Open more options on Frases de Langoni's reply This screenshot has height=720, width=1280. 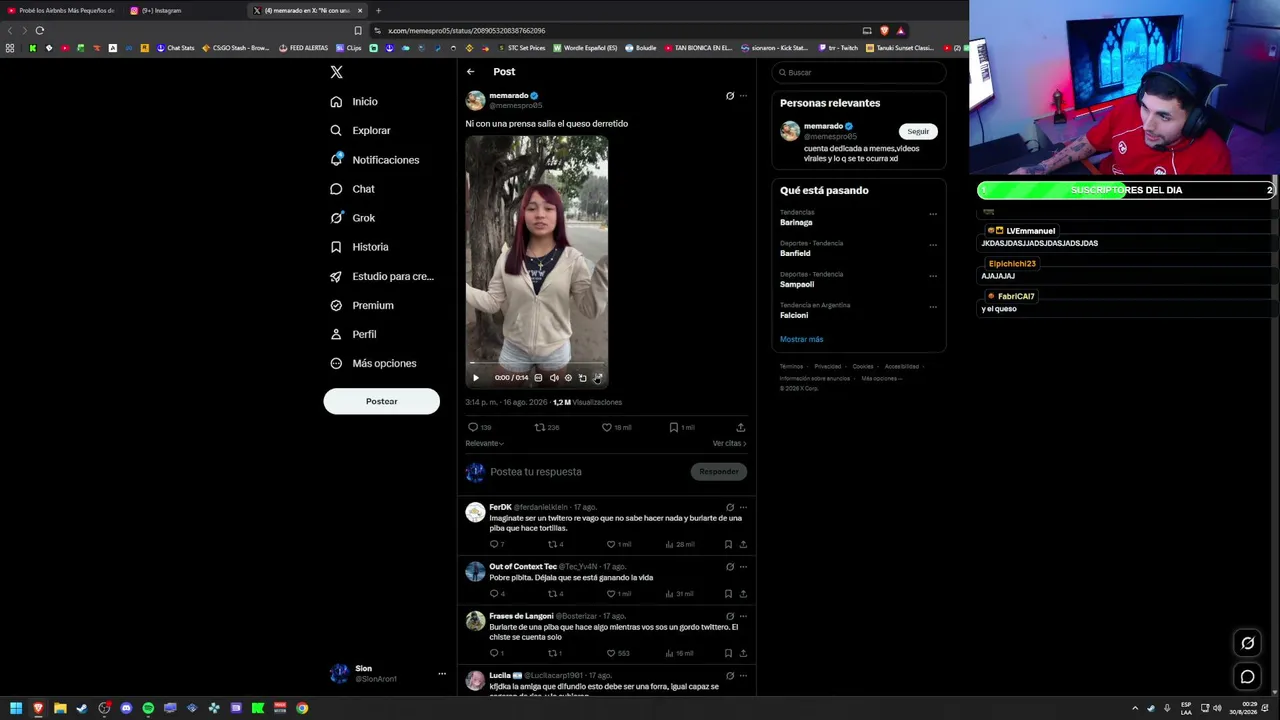pos(743,616)
